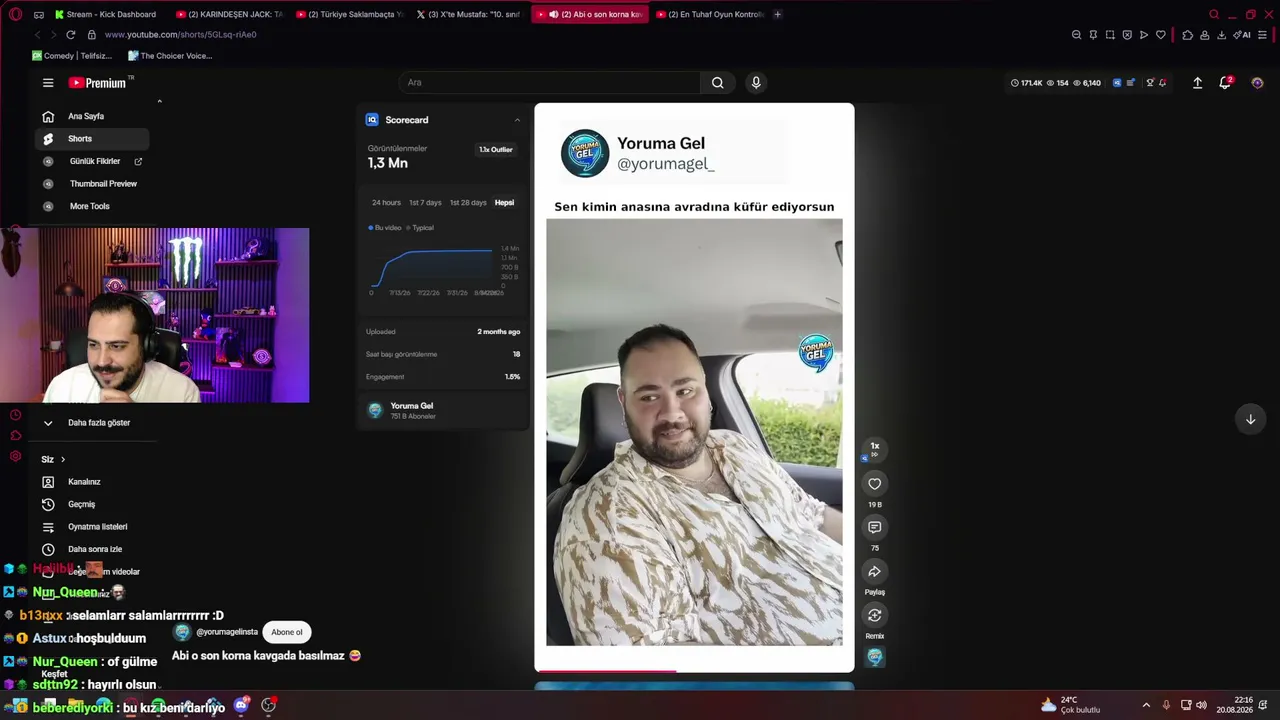Start voice search with the microphone

coord(756,83)
